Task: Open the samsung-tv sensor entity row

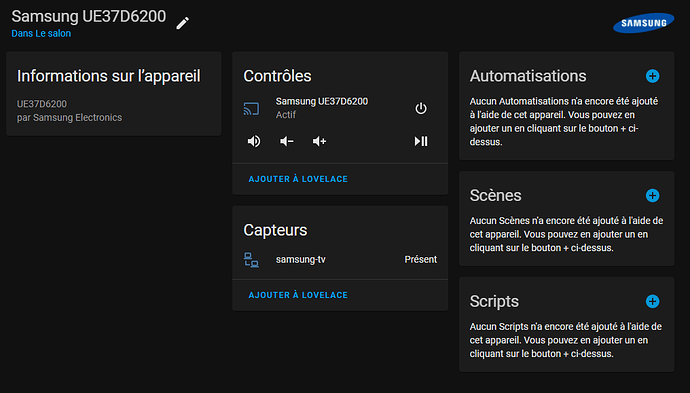Action: pyautogui.click(x=340, y=260)
